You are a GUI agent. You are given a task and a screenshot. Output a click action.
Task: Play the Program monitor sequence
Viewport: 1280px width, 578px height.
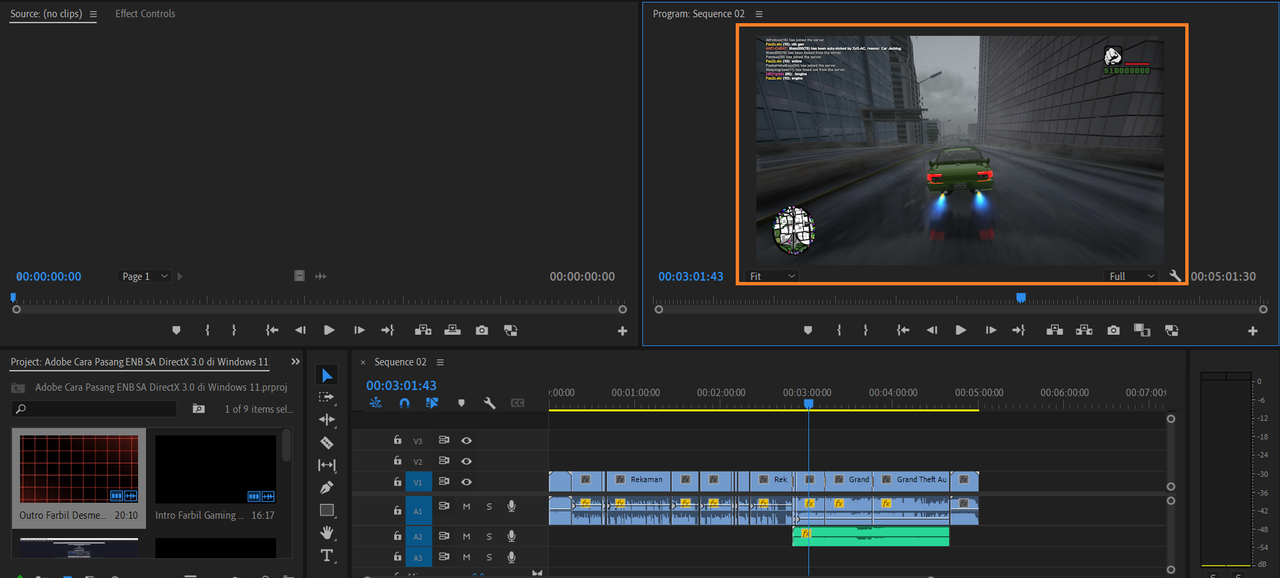tap(961, 330)
